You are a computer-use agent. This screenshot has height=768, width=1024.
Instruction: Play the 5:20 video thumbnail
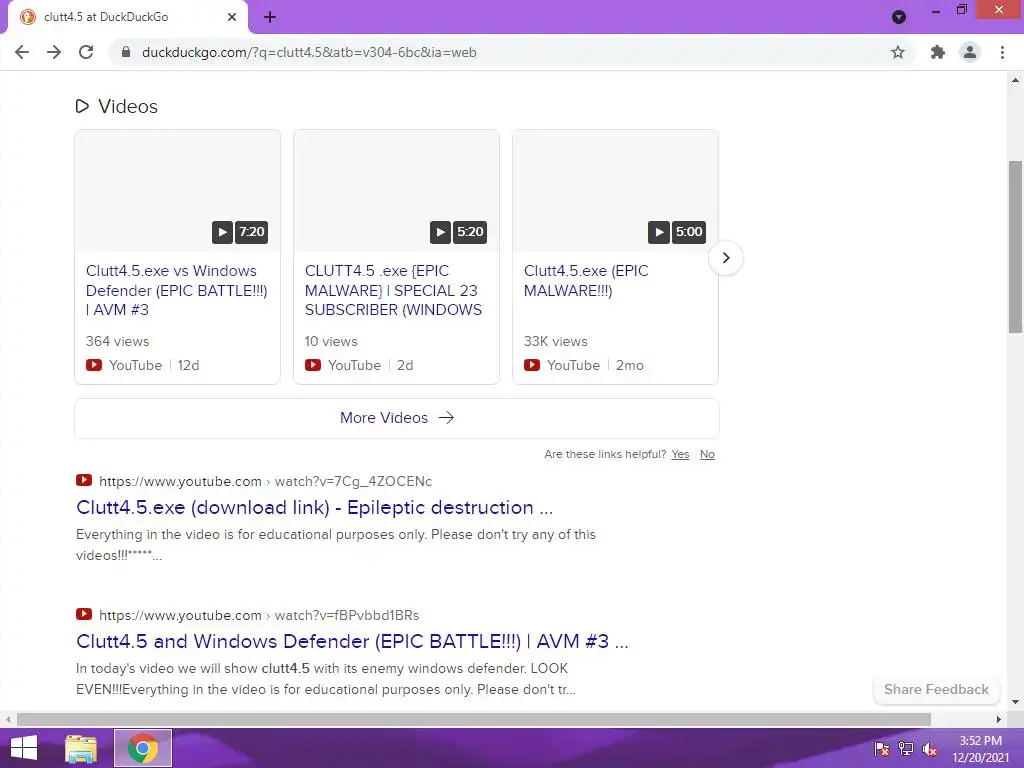tap(396, 191)
